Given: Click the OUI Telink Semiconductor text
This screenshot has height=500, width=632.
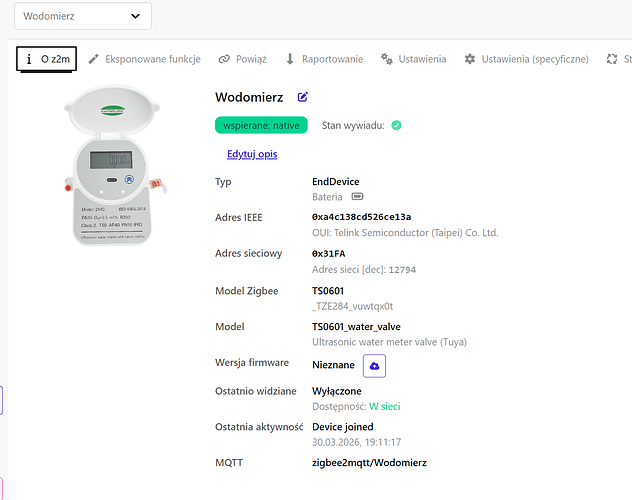Looking at the screenshot, I should tap(405, 233).
